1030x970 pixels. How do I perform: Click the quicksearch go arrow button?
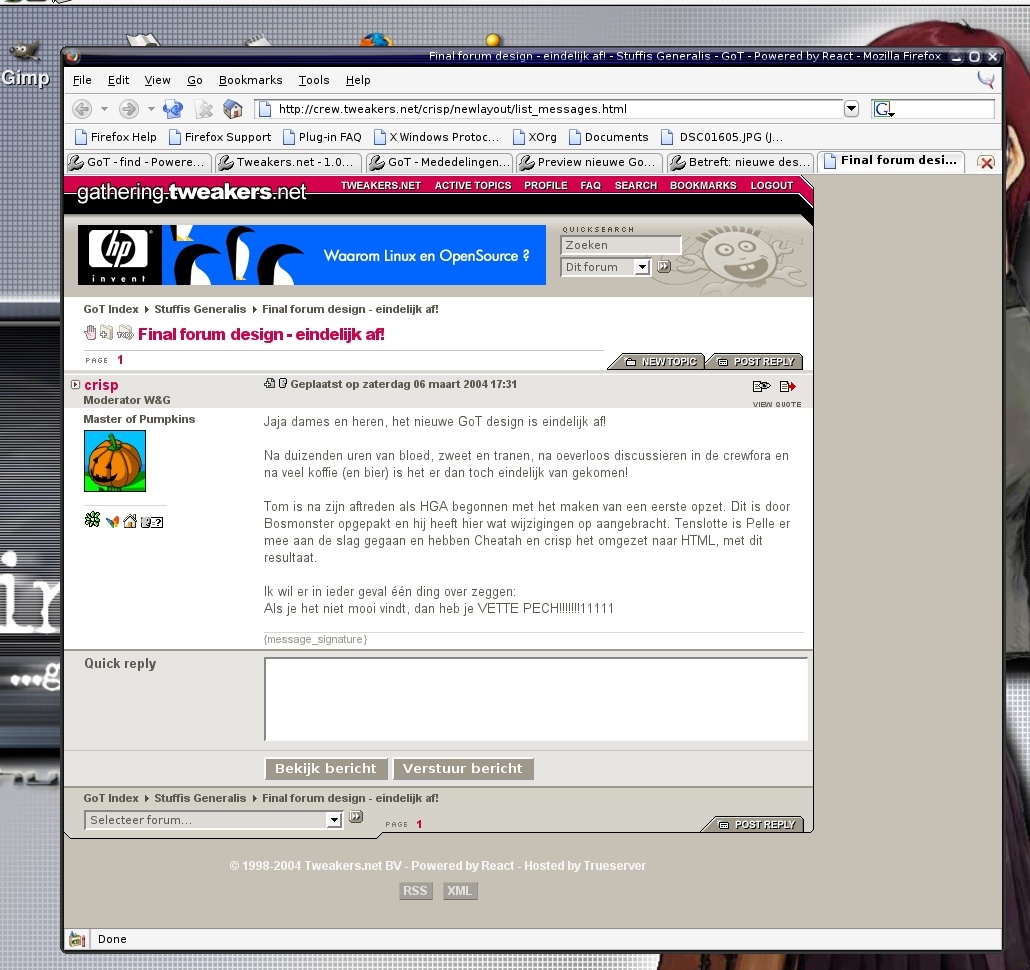coord(664,267)
